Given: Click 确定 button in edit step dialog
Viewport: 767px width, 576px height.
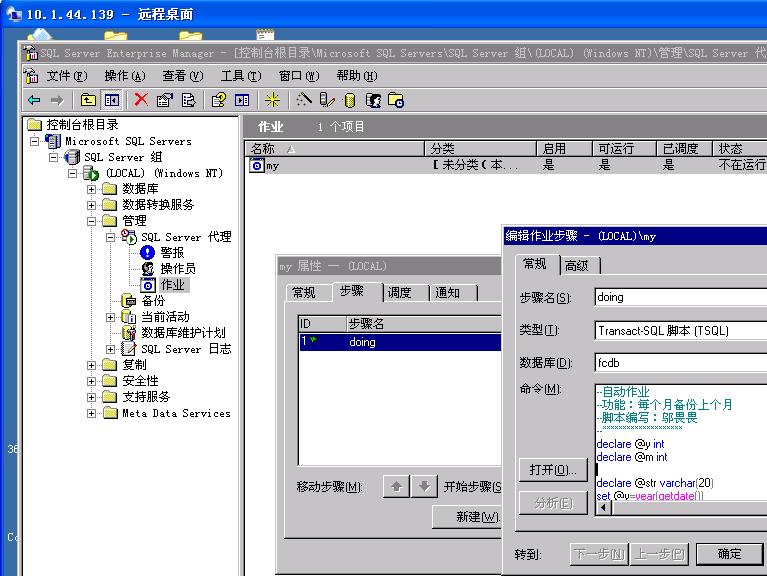Looking at the screenshot, I should click(x=729, y=554).
